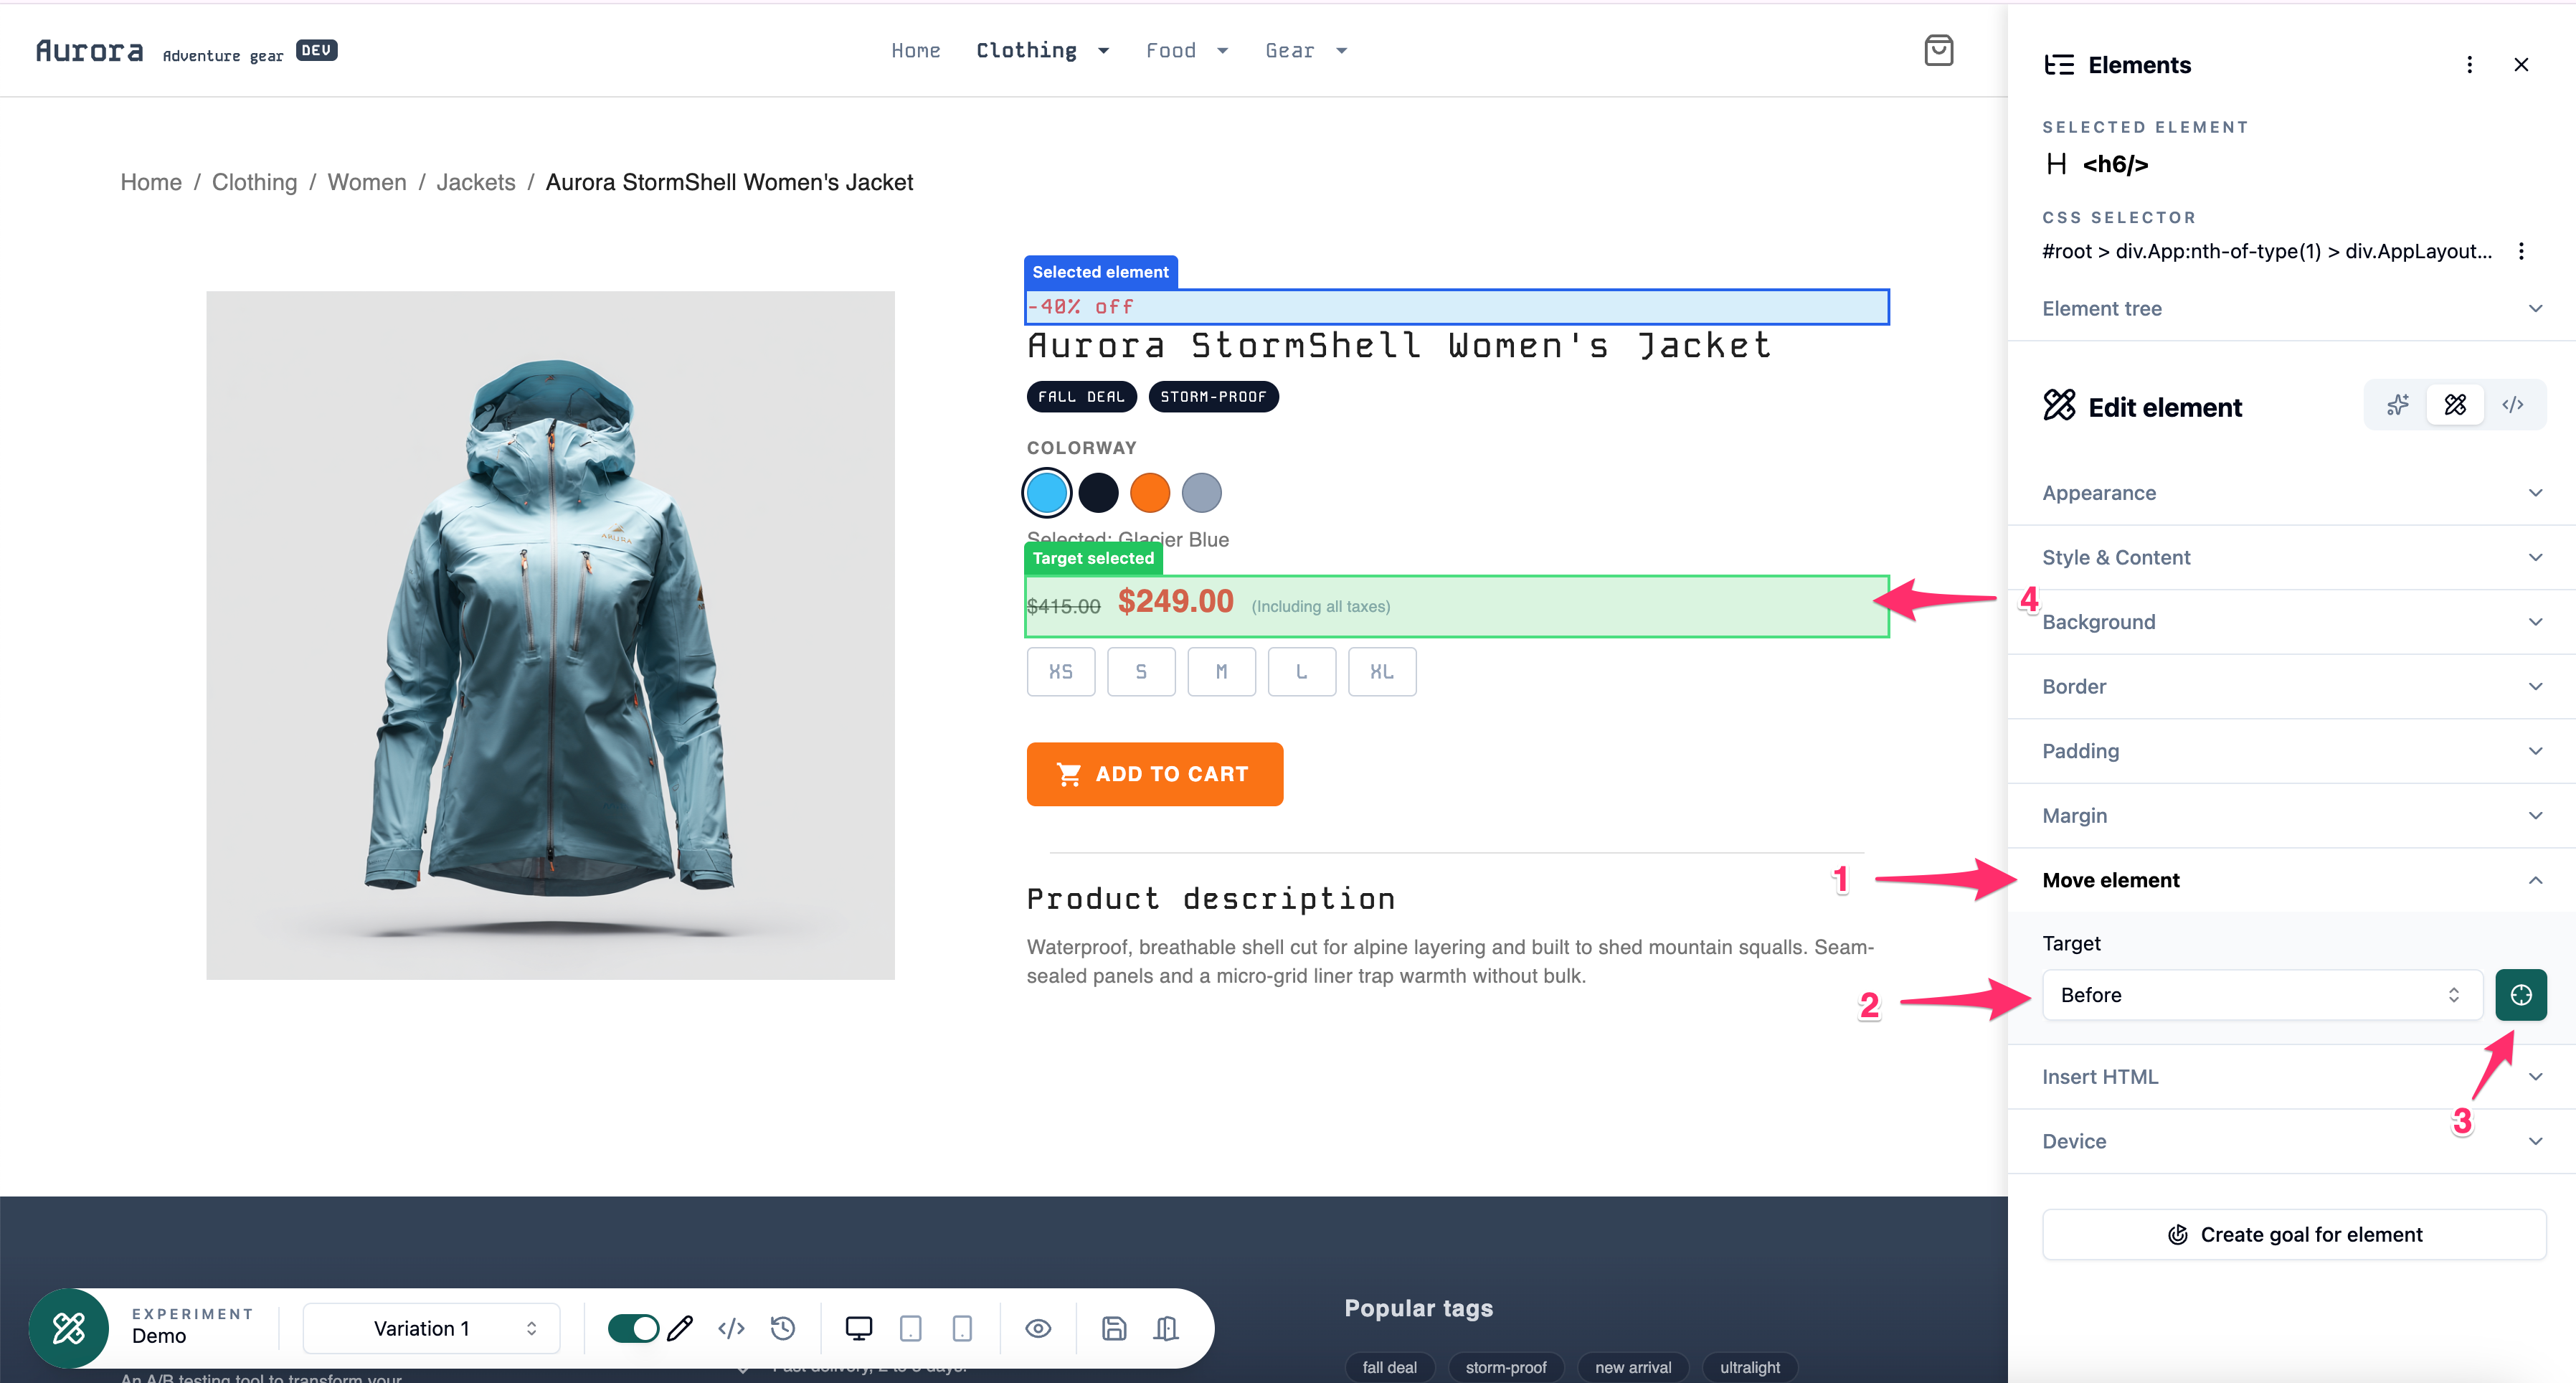Open the Clothing navigation menu
Screen dimensions: 2576x1383
[x=1042, y=50]
